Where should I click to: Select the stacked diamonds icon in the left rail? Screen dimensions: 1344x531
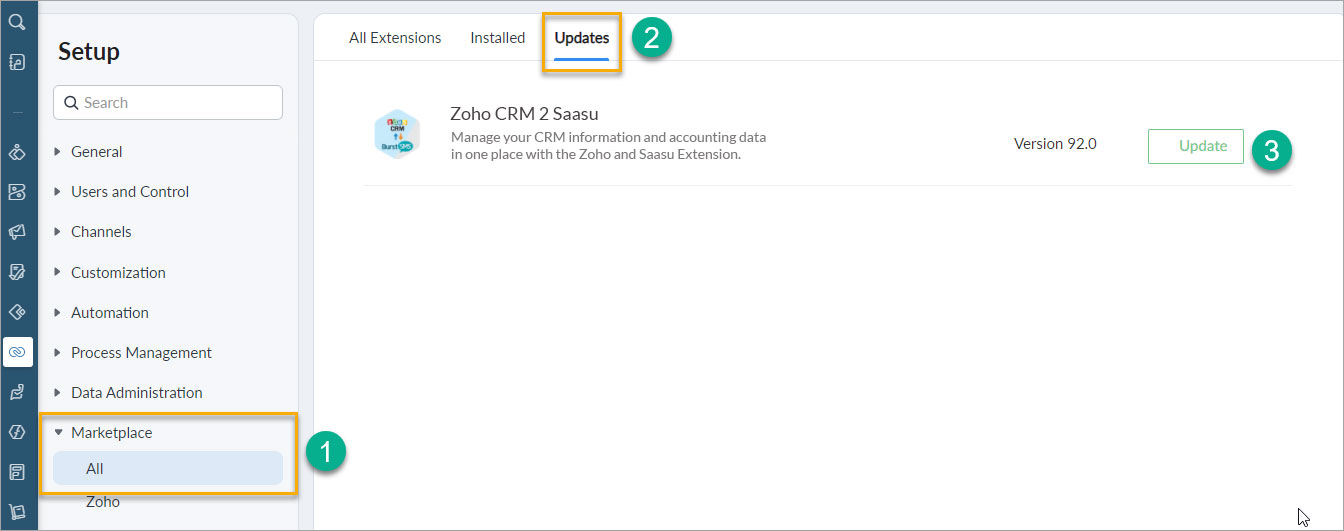(17, 152)
